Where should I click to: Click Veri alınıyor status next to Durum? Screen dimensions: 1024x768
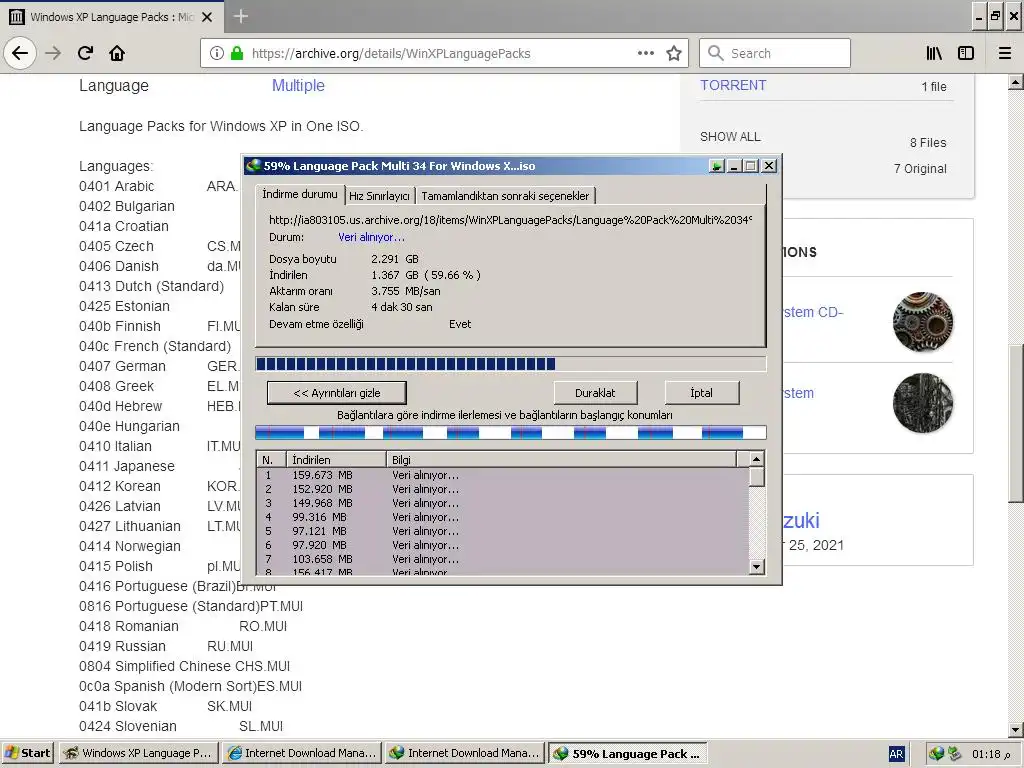(371, 237)
